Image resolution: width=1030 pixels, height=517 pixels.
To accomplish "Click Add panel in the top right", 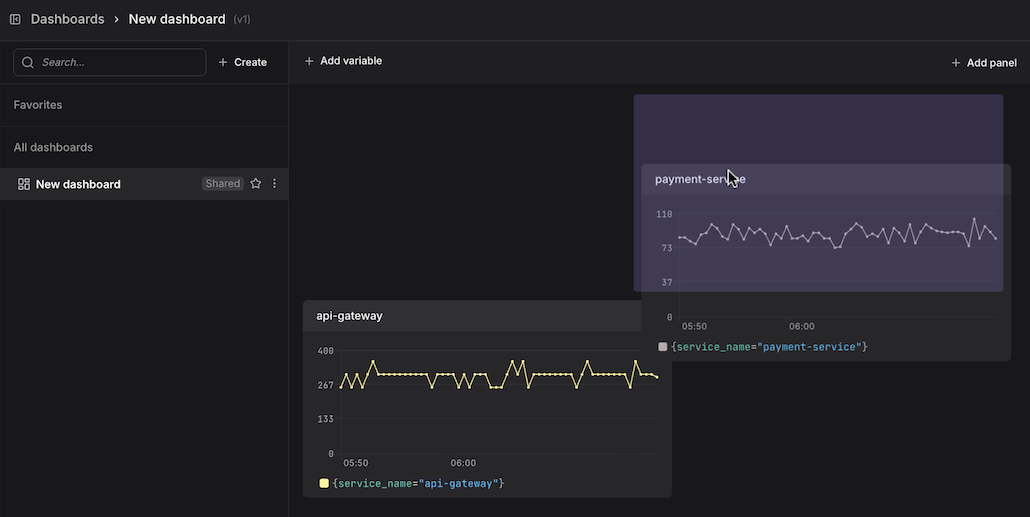I will (x=983, y=63).
